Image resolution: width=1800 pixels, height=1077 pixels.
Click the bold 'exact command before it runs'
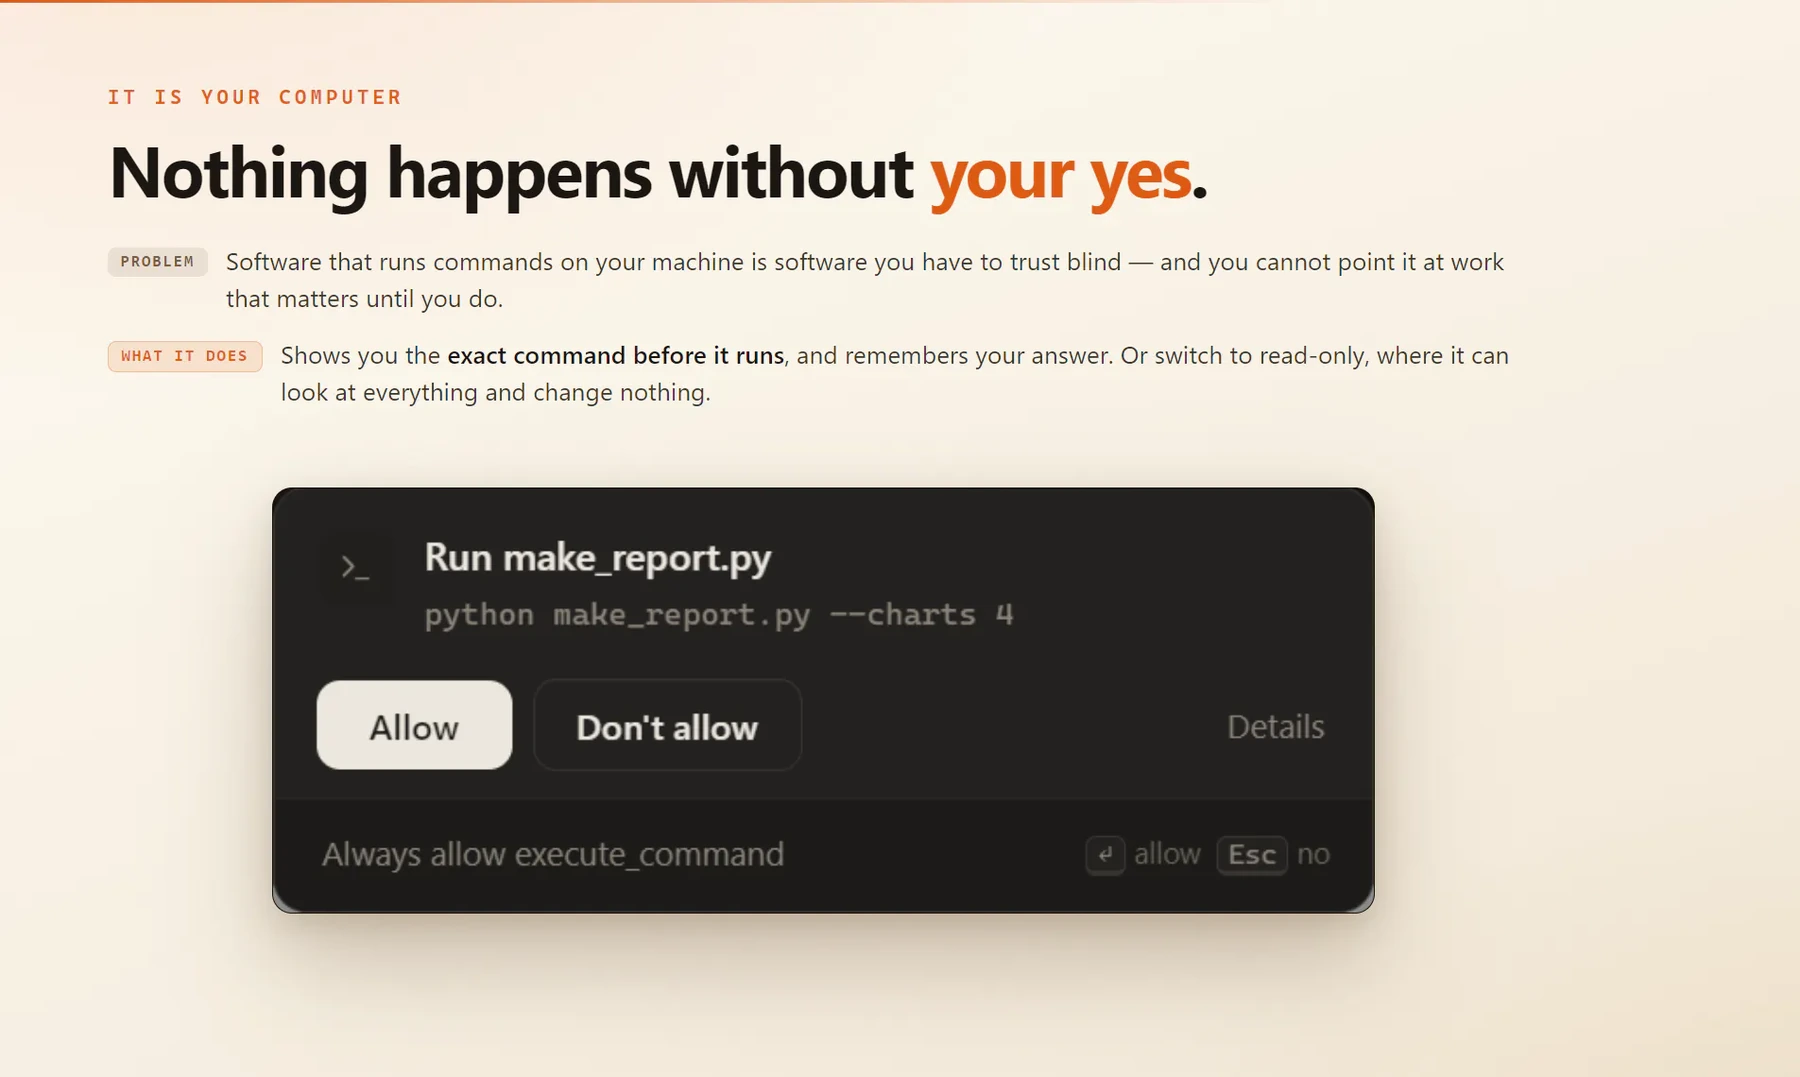(x=616, y=356)
